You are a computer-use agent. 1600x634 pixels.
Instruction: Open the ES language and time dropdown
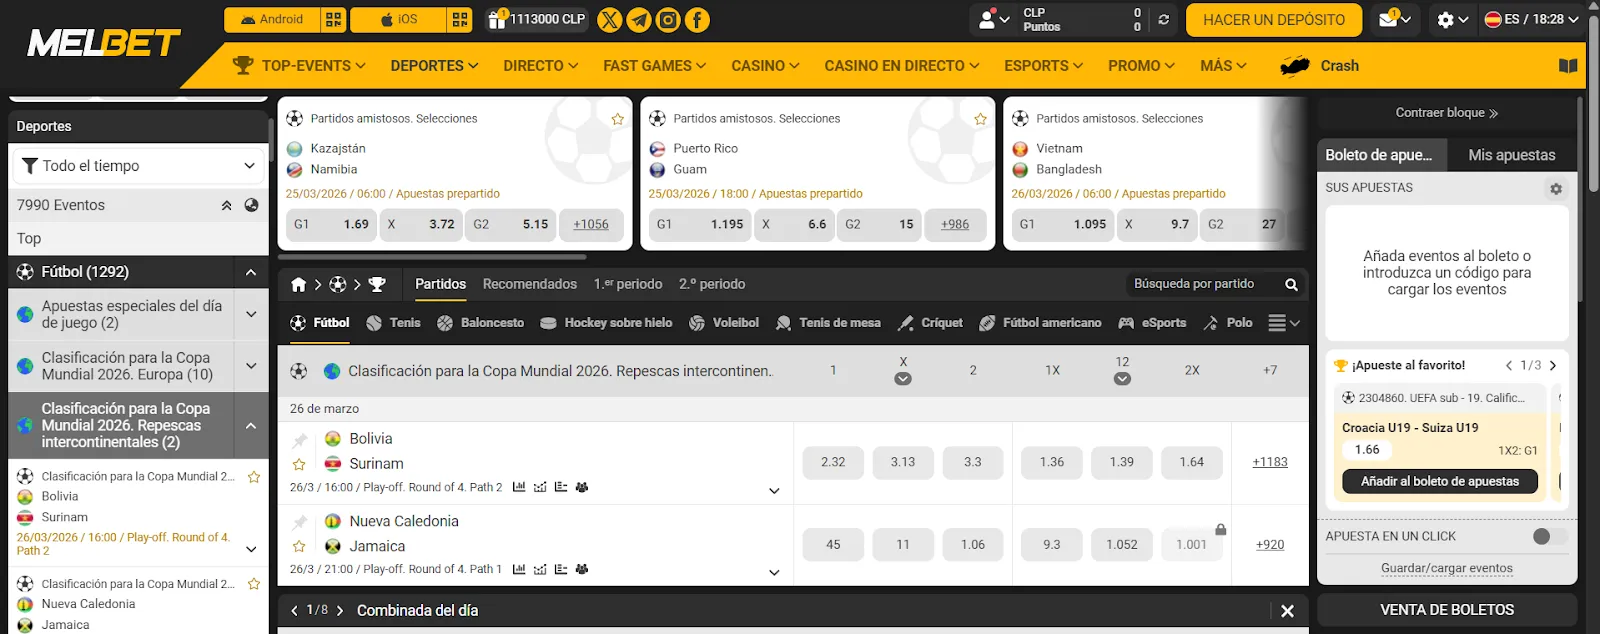point(1532,19)
